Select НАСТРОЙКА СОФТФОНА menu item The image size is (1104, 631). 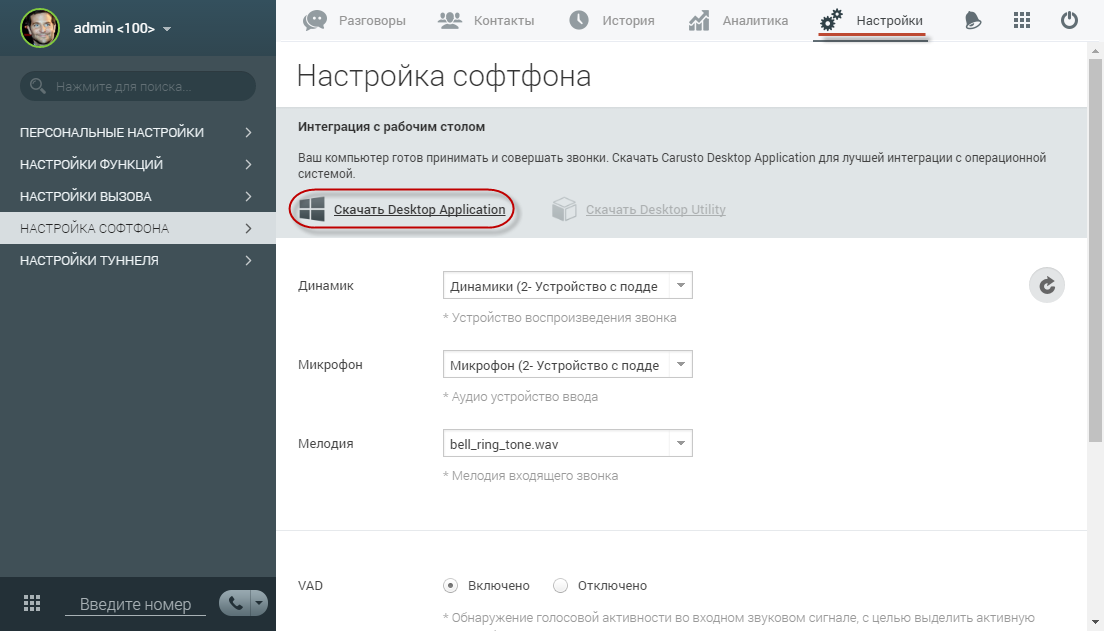138,228
